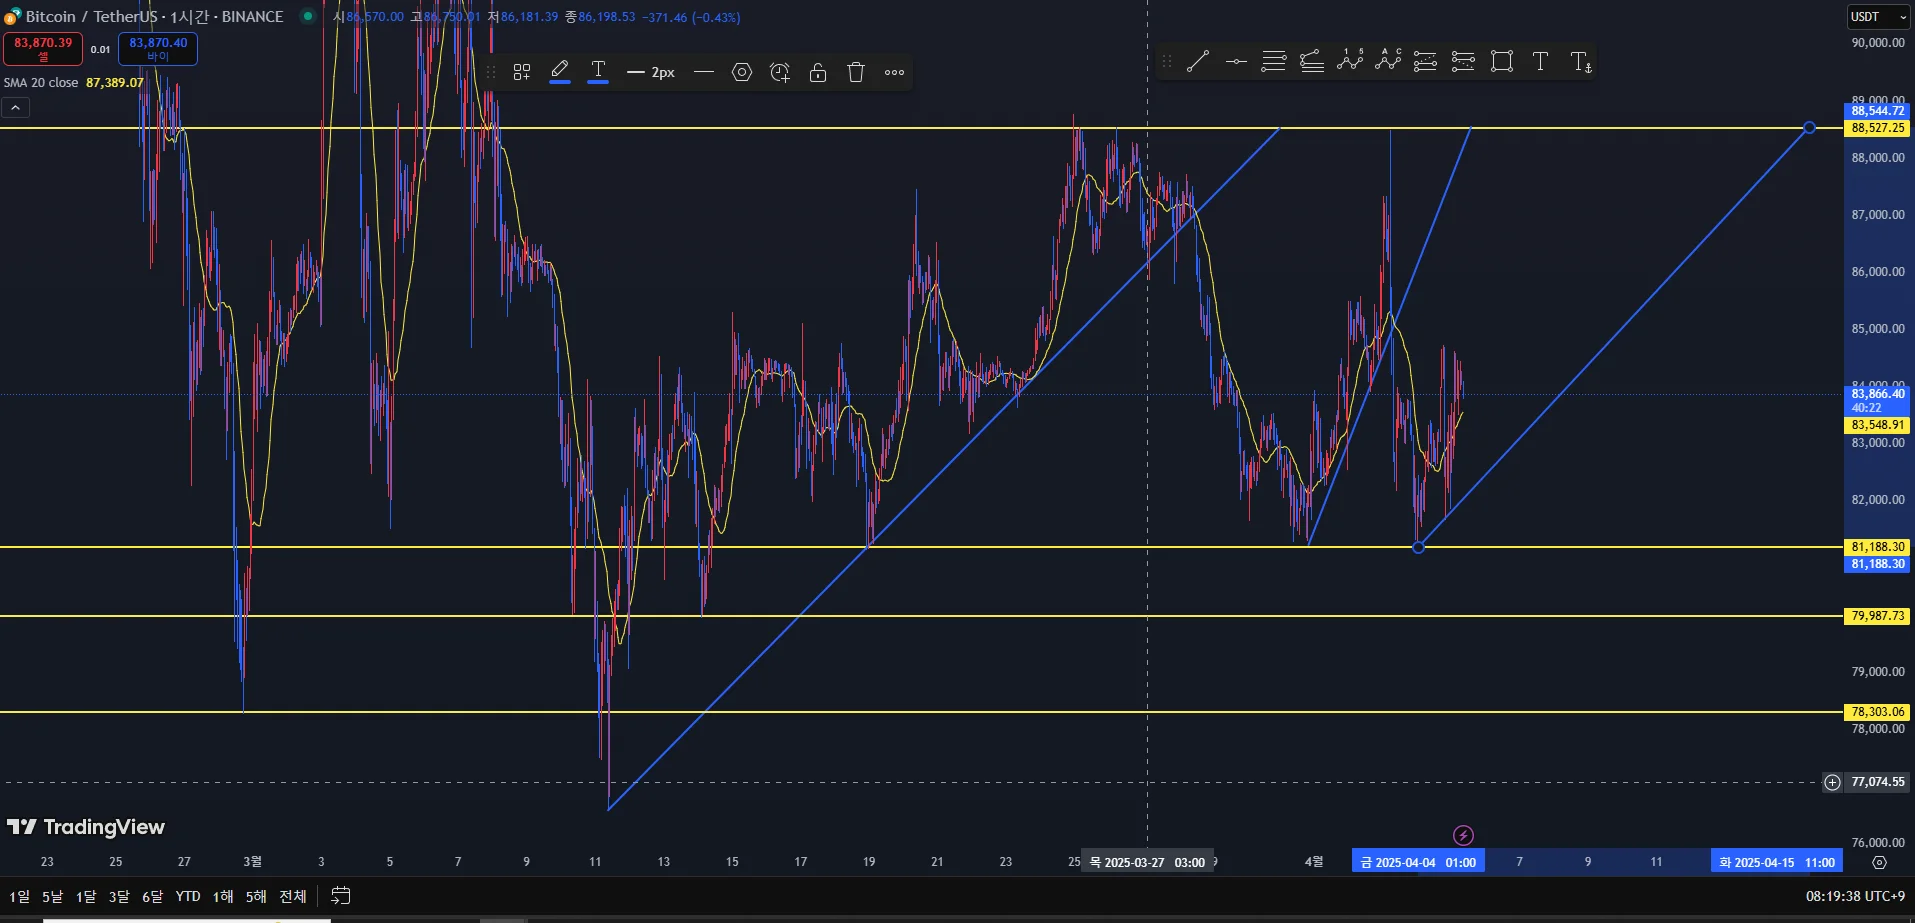This screenshot has width=1915, height=923.
Task: Delete the drawing with the trash icon
Action: [856, 72]
